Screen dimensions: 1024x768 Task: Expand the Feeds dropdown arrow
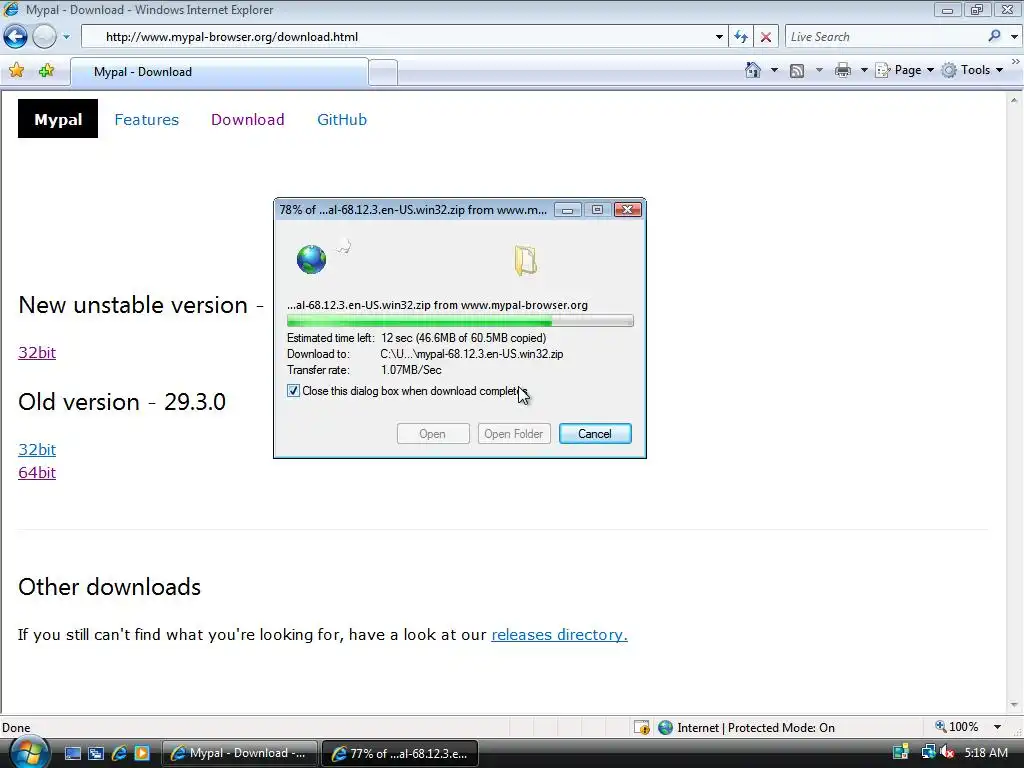819,70
